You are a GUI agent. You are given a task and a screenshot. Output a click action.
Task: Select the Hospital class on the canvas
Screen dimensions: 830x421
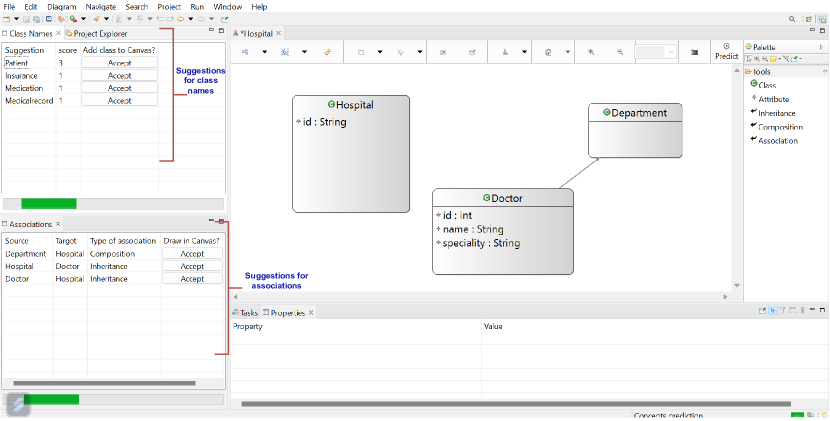(351, 154)
